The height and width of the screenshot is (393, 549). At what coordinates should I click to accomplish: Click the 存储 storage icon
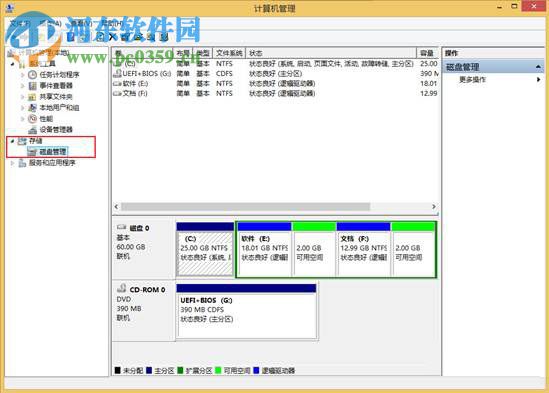22,141
